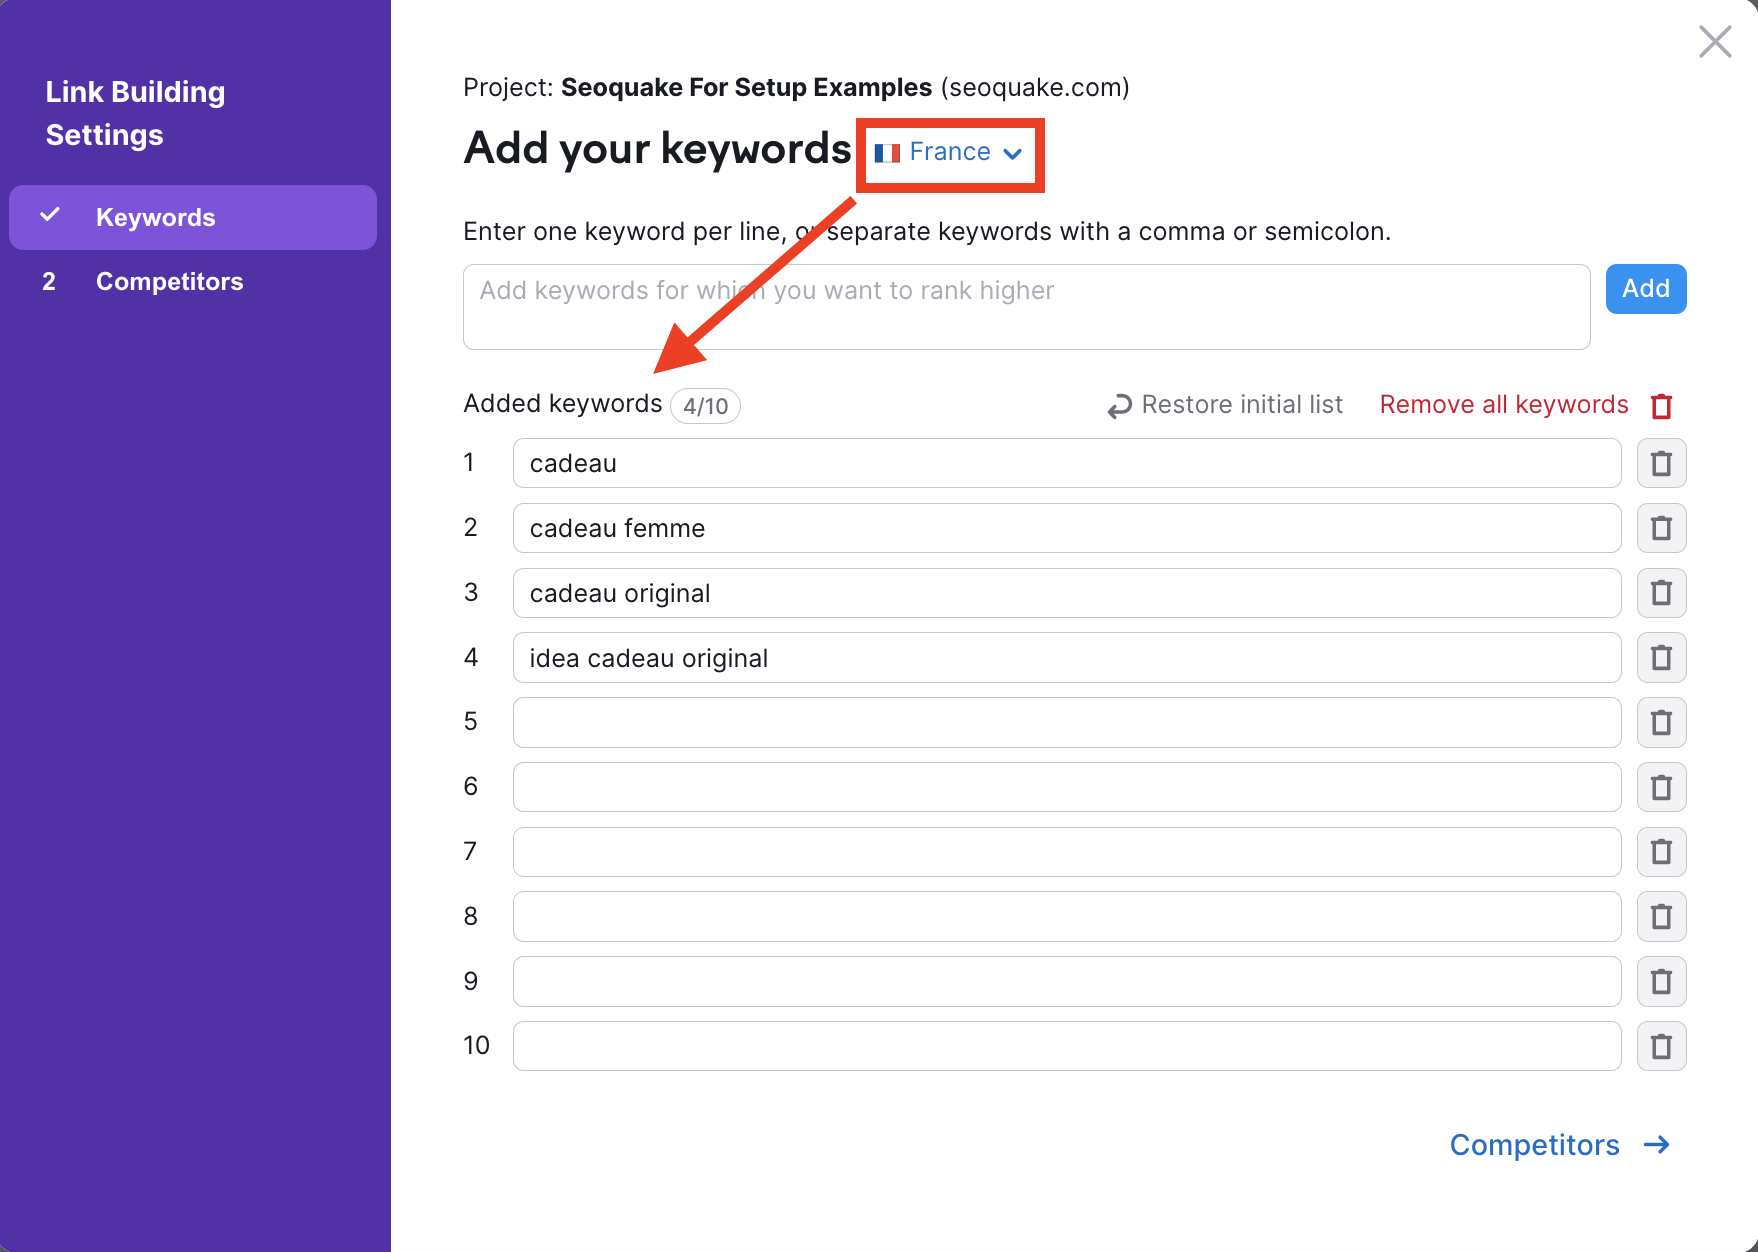Delete the 'cadeau' keyword with trash icon
Viewport: 1758px width, 1252px height.
point(1661,464)
